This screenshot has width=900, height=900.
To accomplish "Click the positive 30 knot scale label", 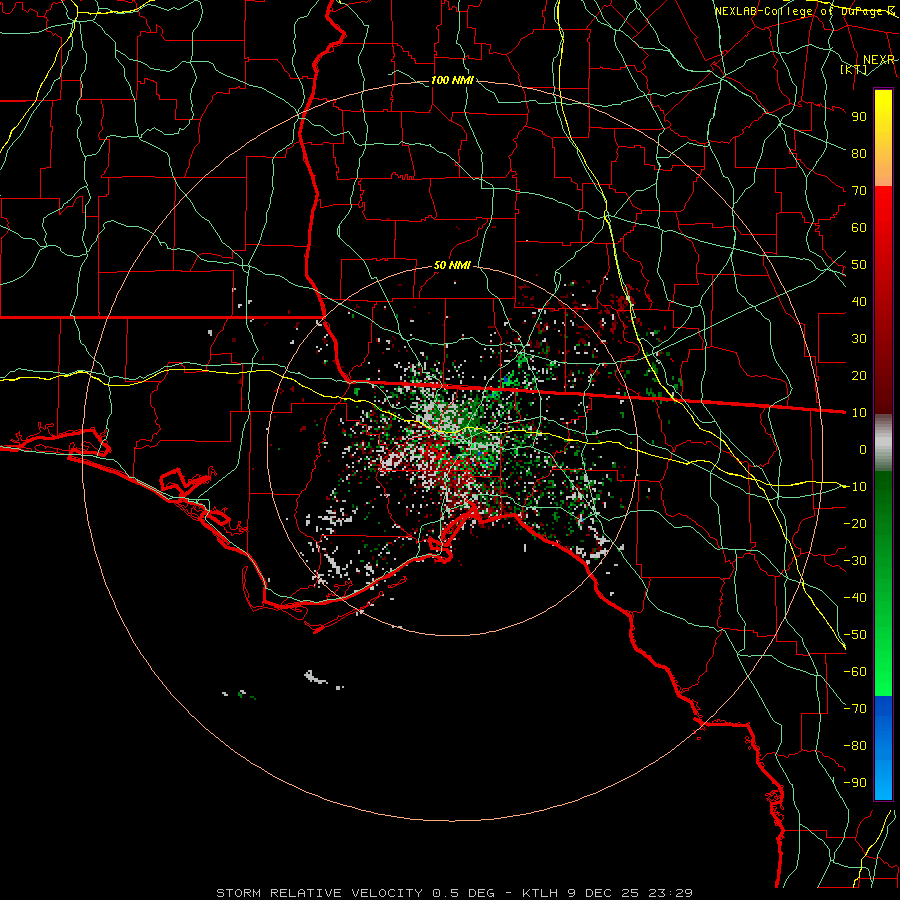I will (859, 339).
